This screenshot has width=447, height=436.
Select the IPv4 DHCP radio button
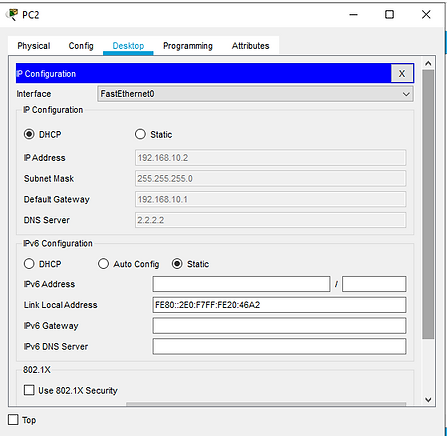click(x=29, y=134)
